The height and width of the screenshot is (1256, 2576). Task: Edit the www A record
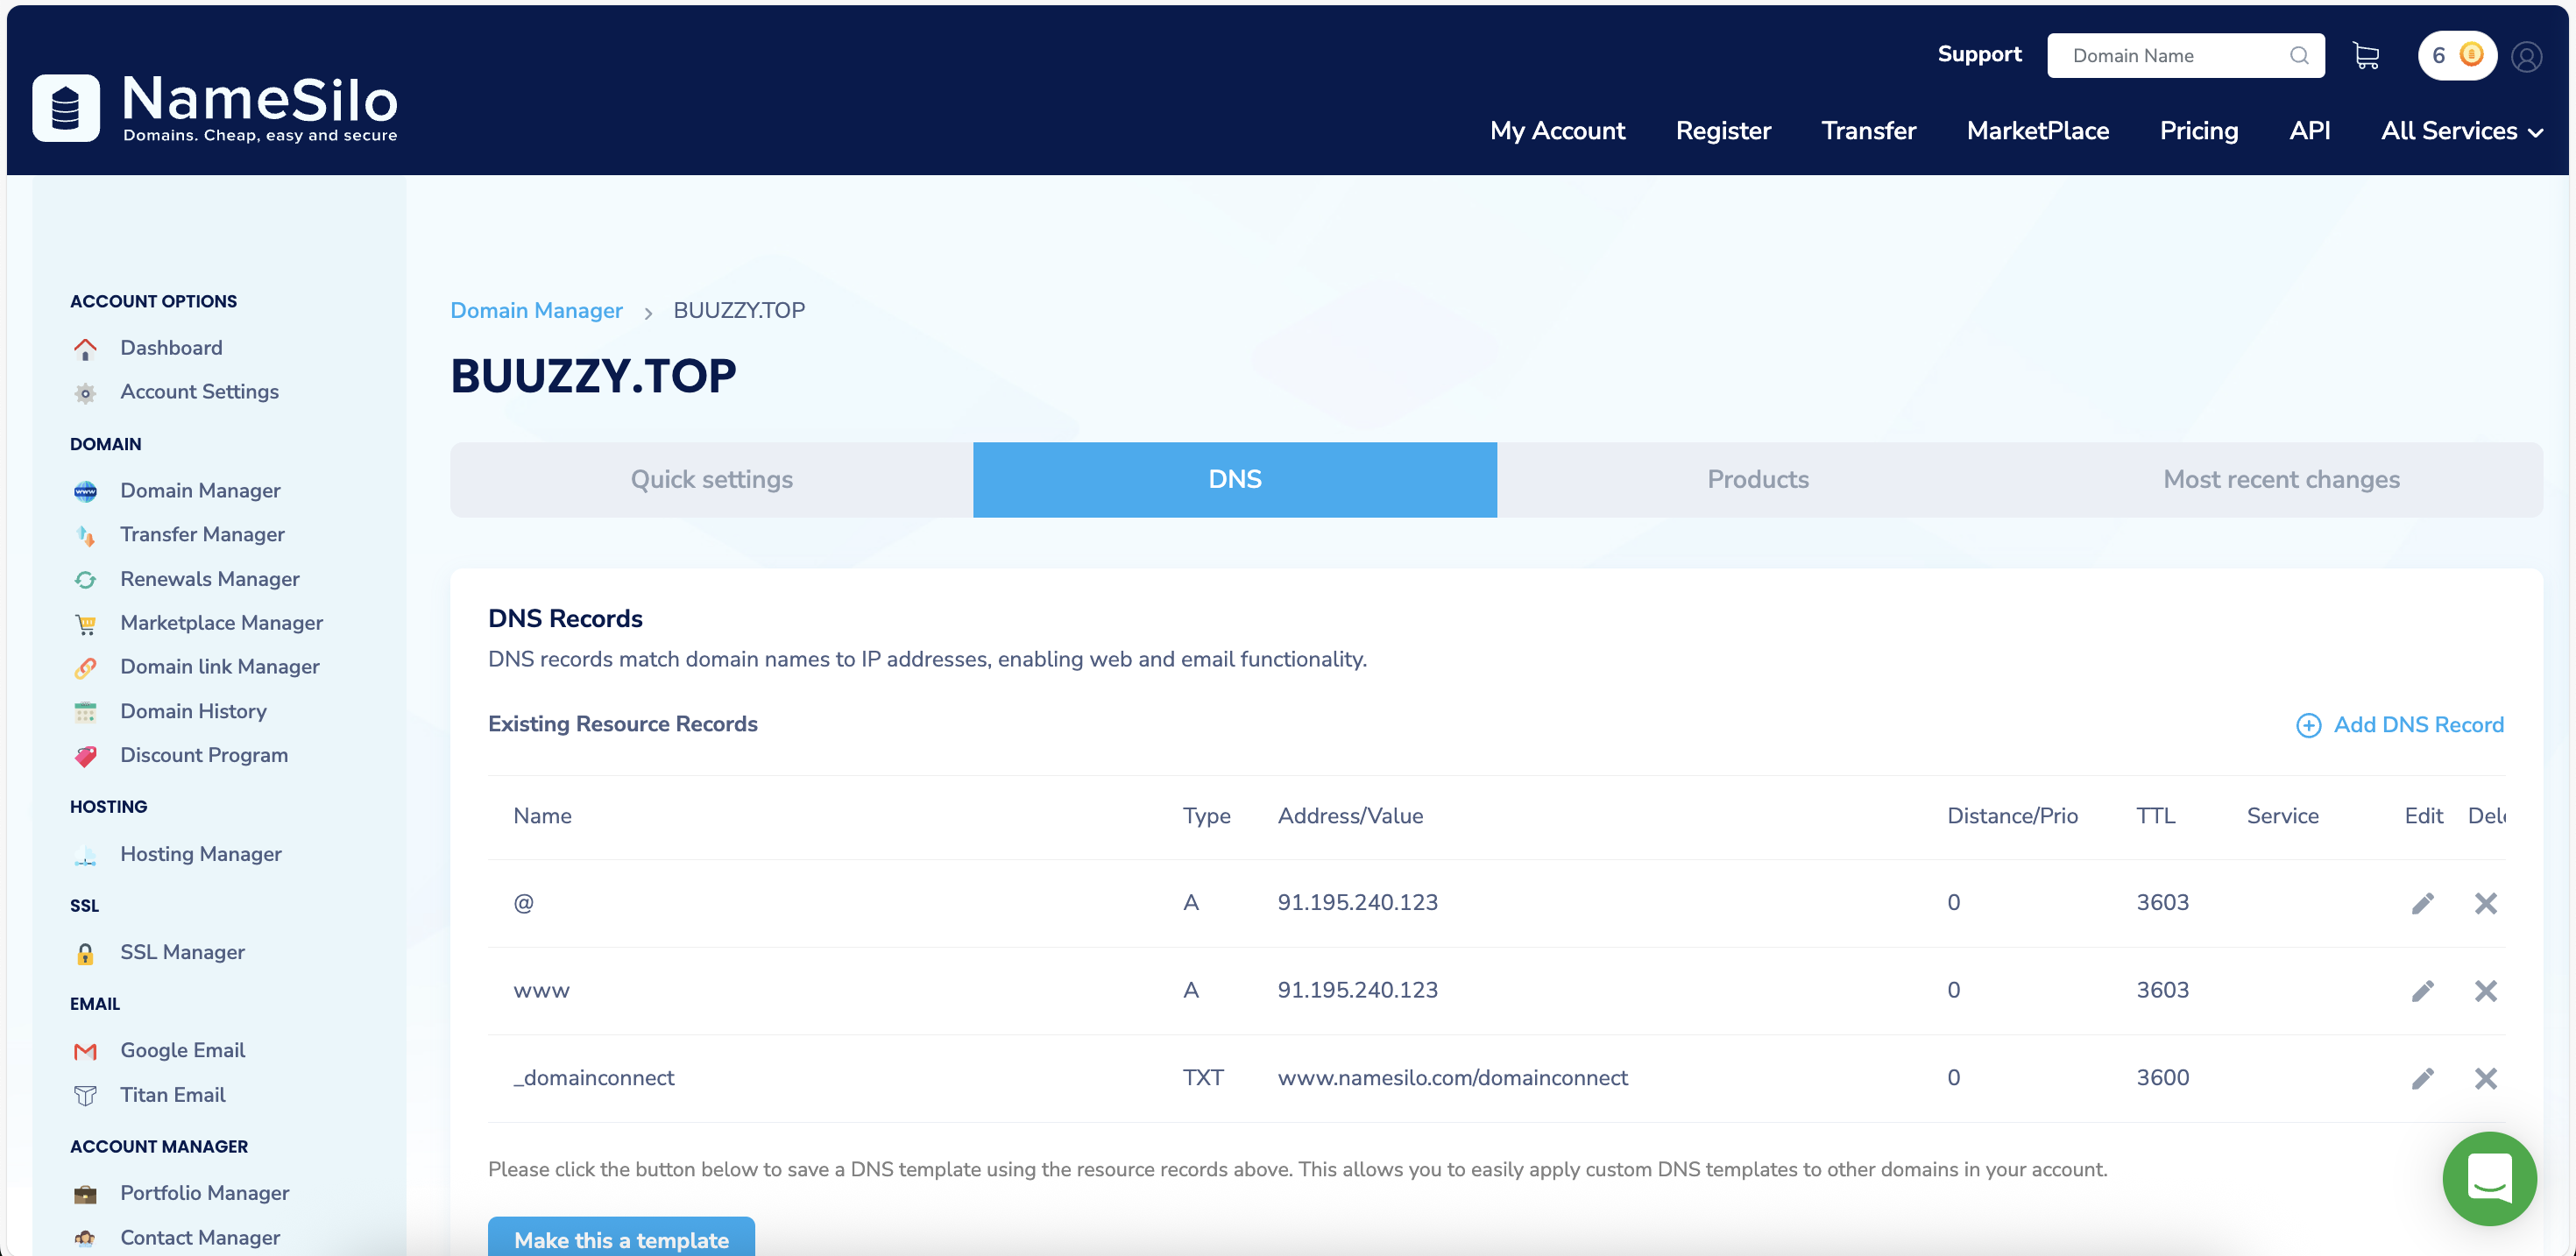pos(2422,990)
